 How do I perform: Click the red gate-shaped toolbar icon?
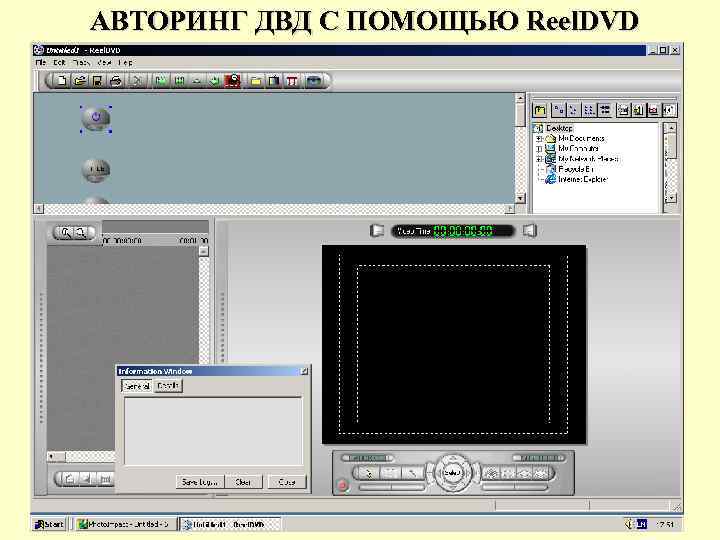pos(292,81)
